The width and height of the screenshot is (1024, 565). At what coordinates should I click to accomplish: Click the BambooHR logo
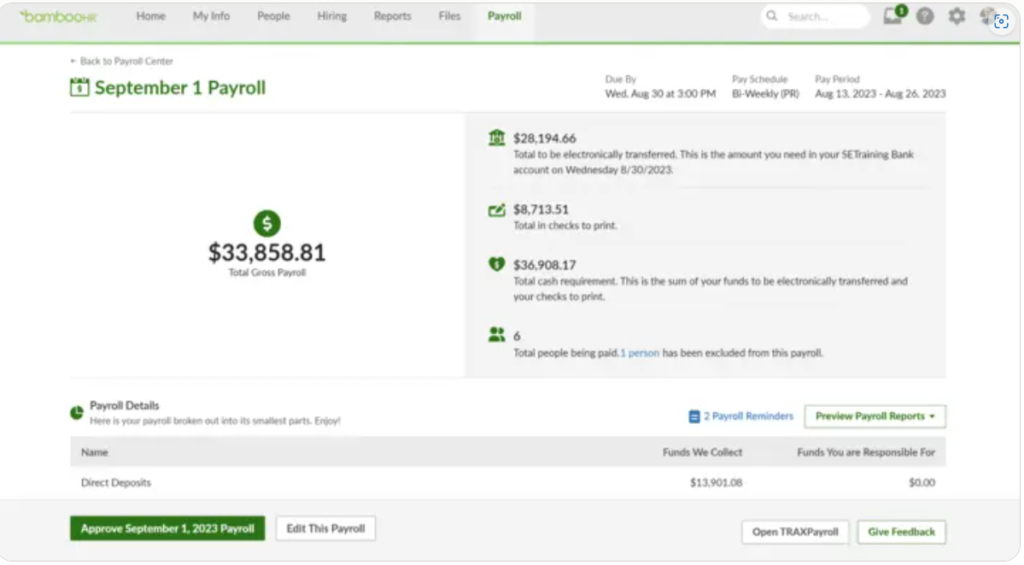pyautogui.click(x=58, y=17)
